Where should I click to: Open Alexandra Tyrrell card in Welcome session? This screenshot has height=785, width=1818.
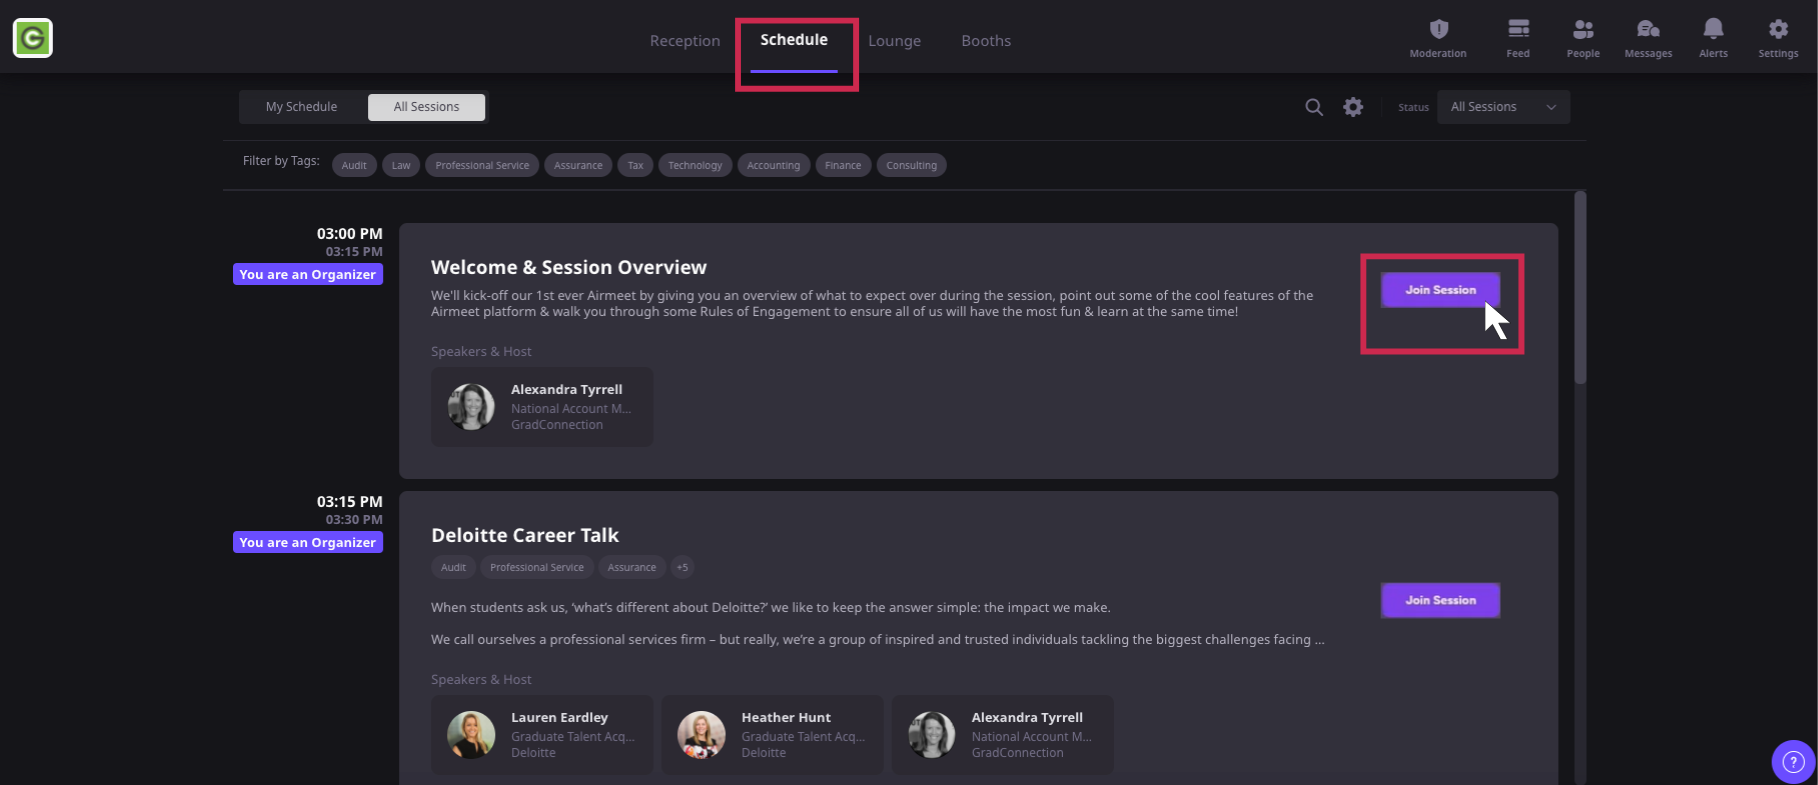(x=542, y=407)
